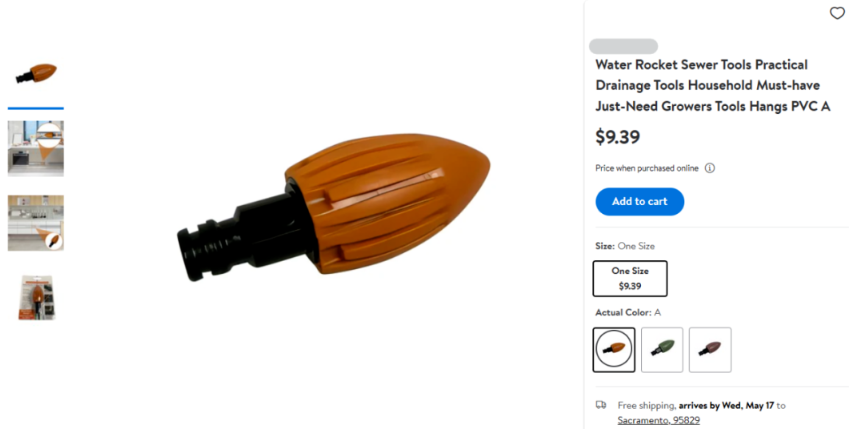Open the Sacramento, 95829 location link
Image resolution: width=851 pixels, height=435 pixels.
pos(658,420)
